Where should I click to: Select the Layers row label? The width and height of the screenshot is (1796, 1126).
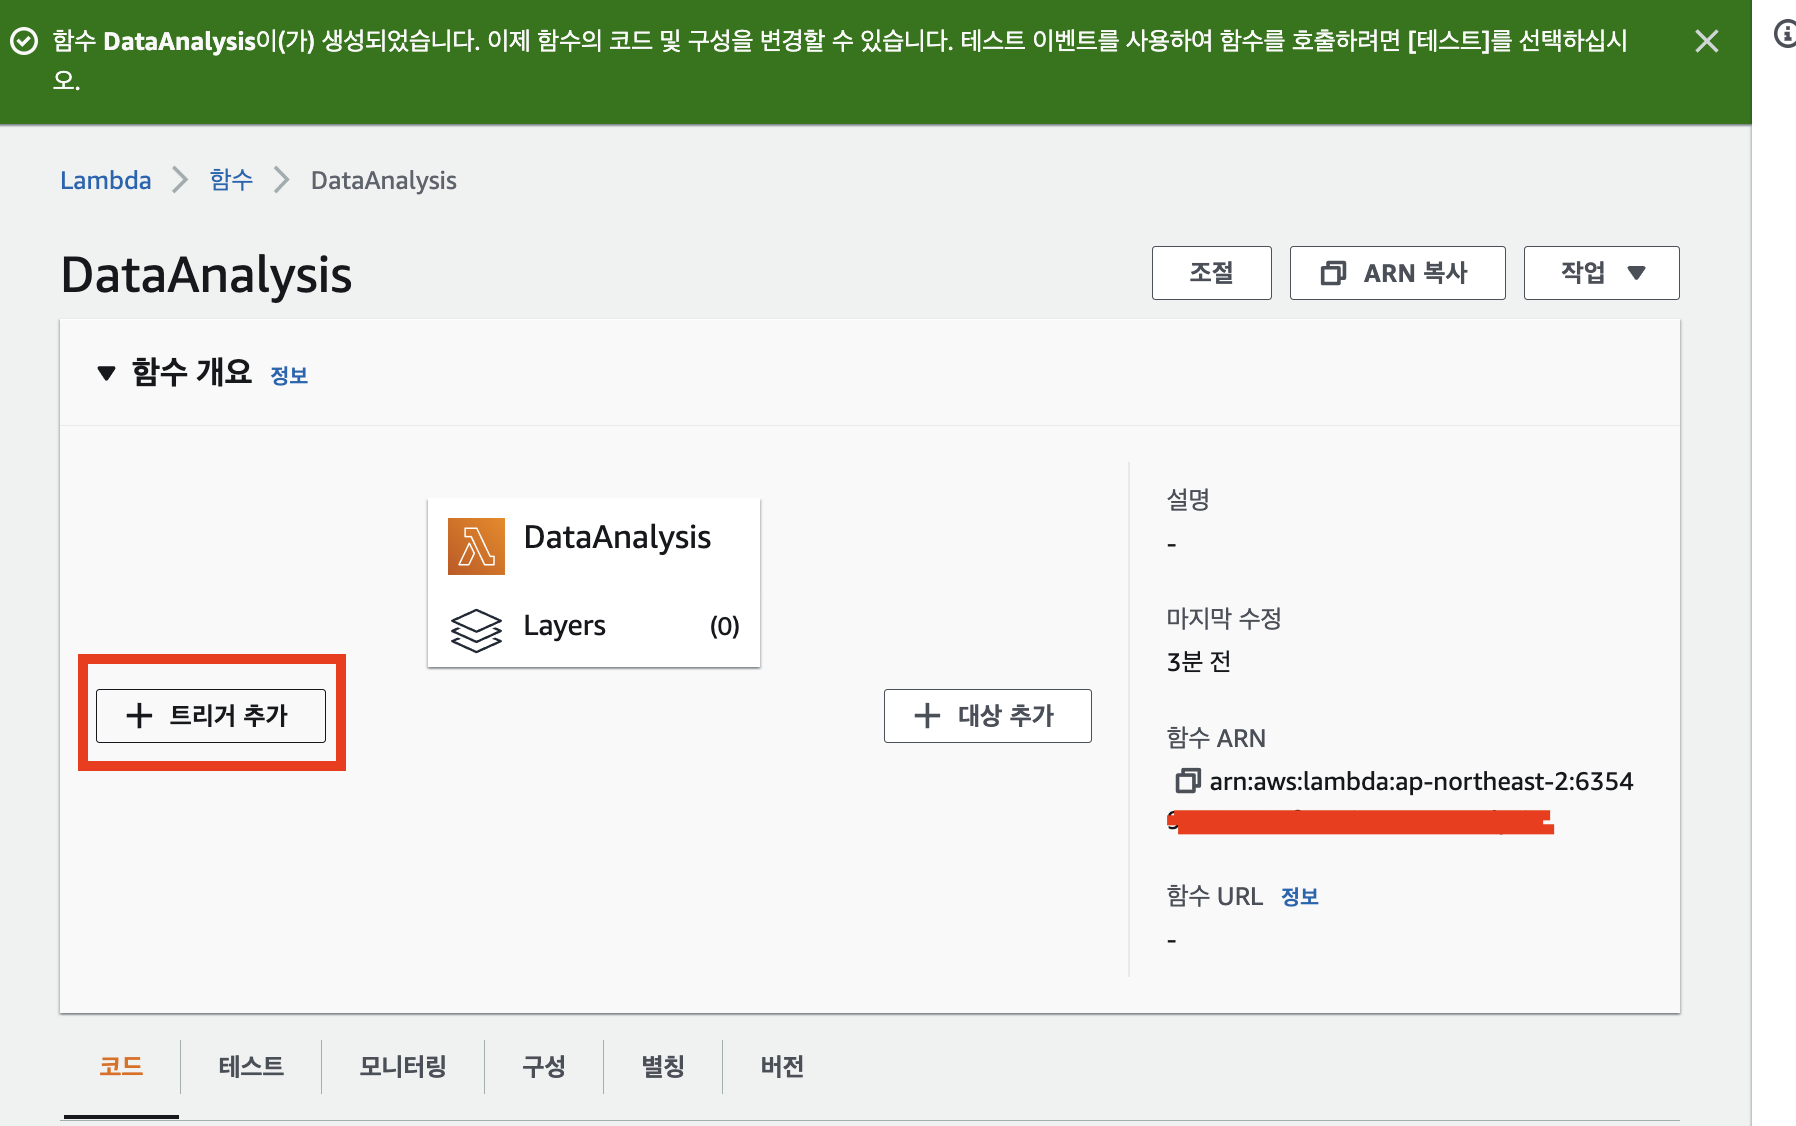[564, 626]
